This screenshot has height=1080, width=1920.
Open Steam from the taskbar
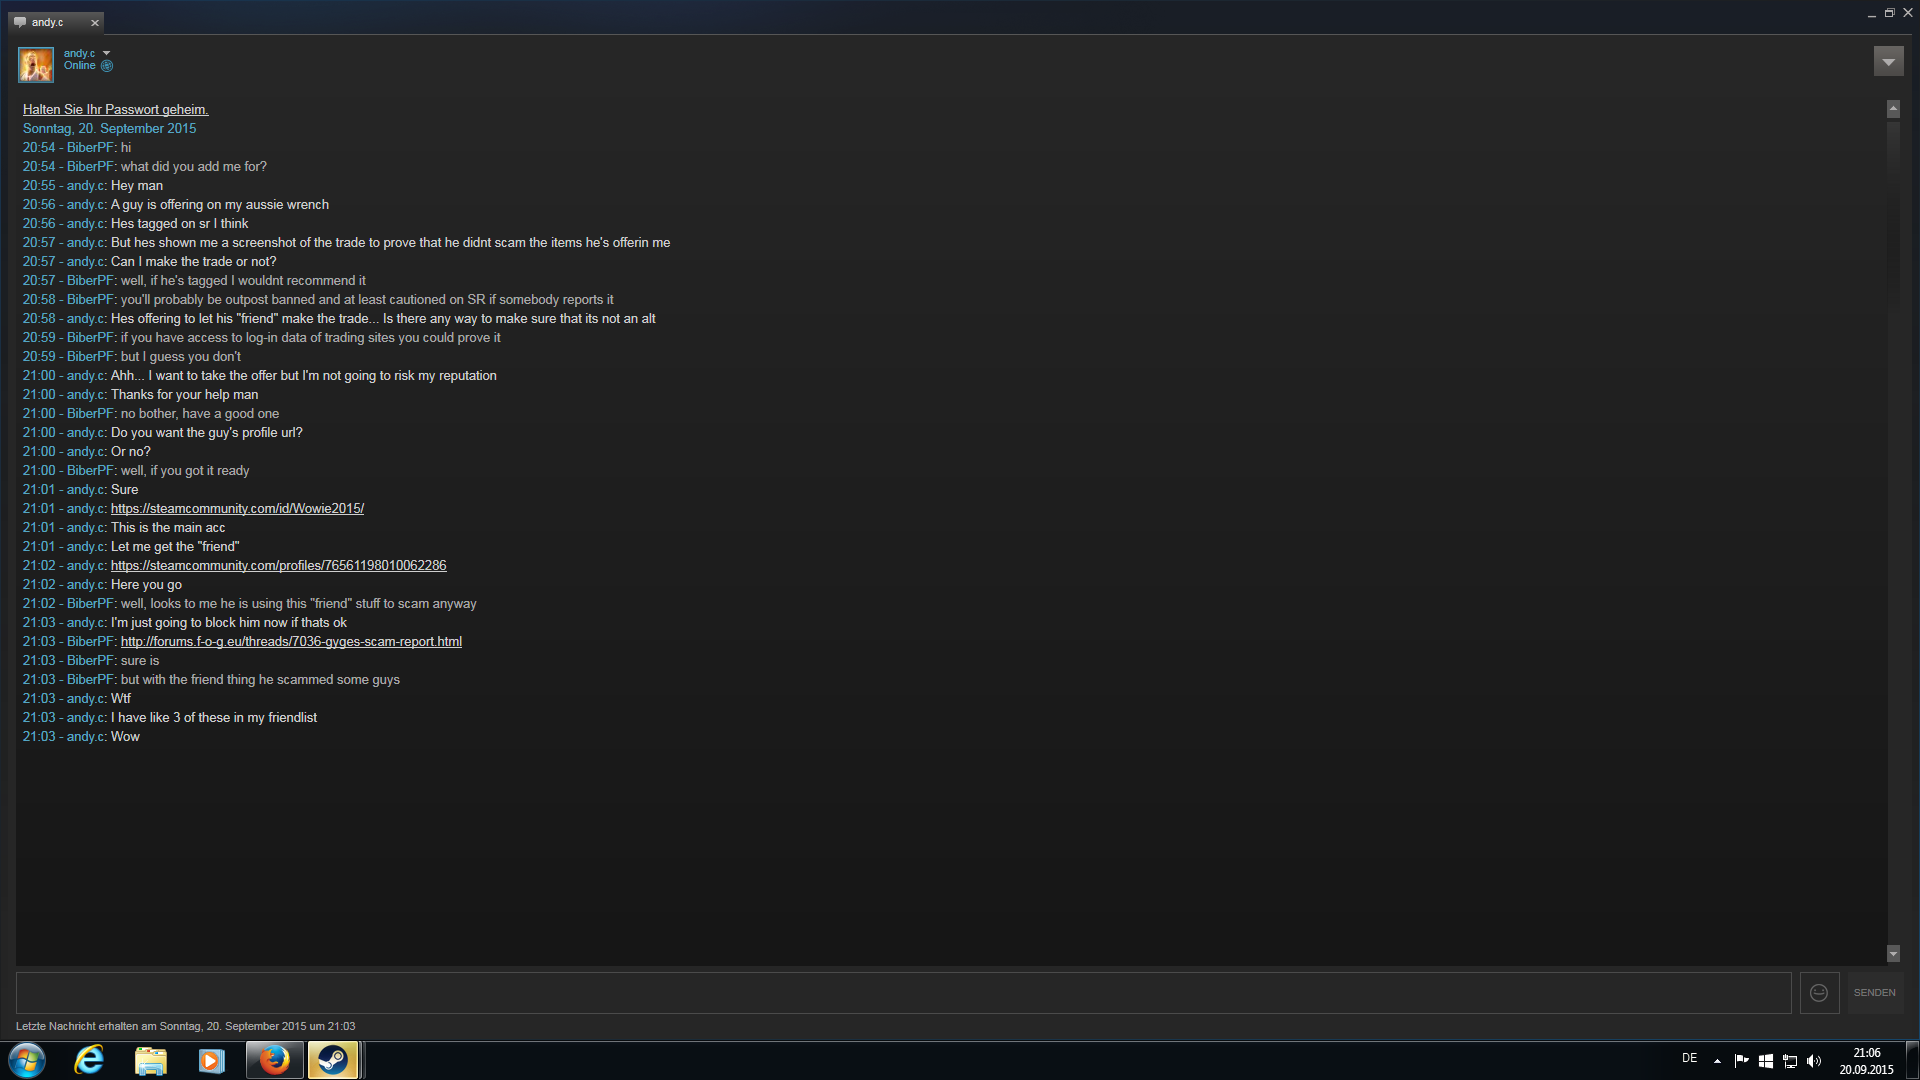[x=332, y=1060]
